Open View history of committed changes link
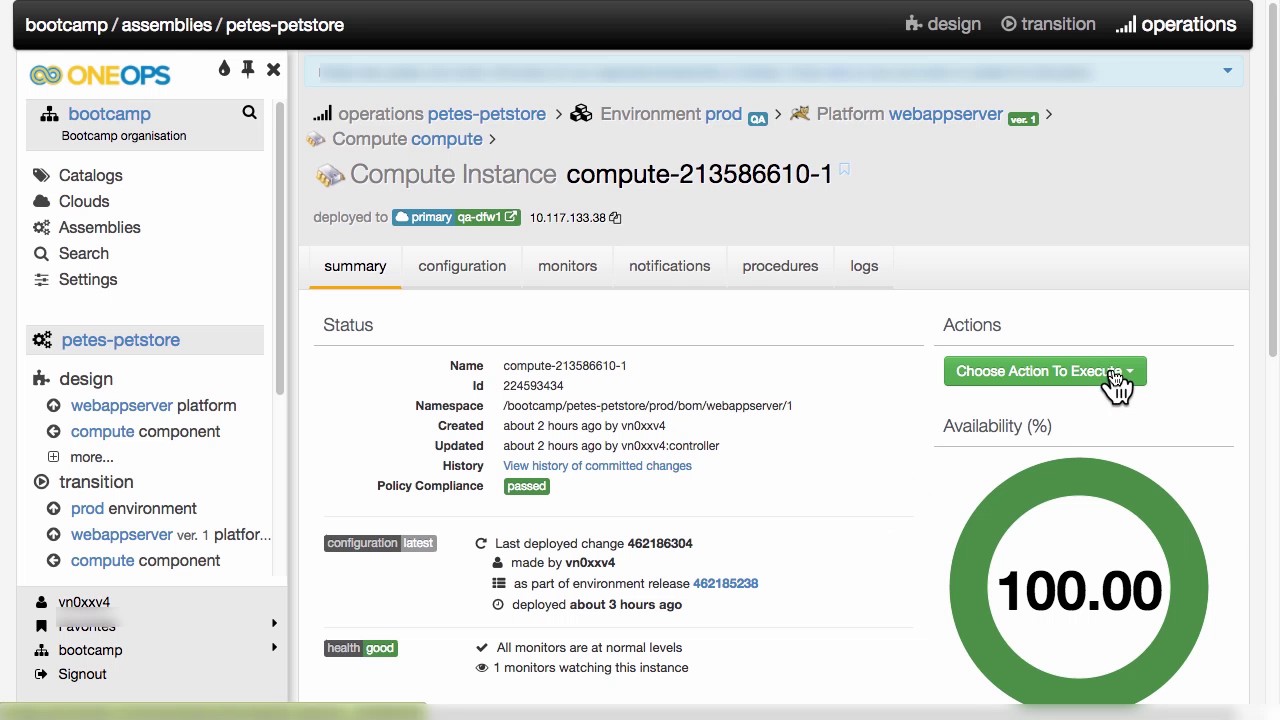1280x720 pixels. point(597,466)
